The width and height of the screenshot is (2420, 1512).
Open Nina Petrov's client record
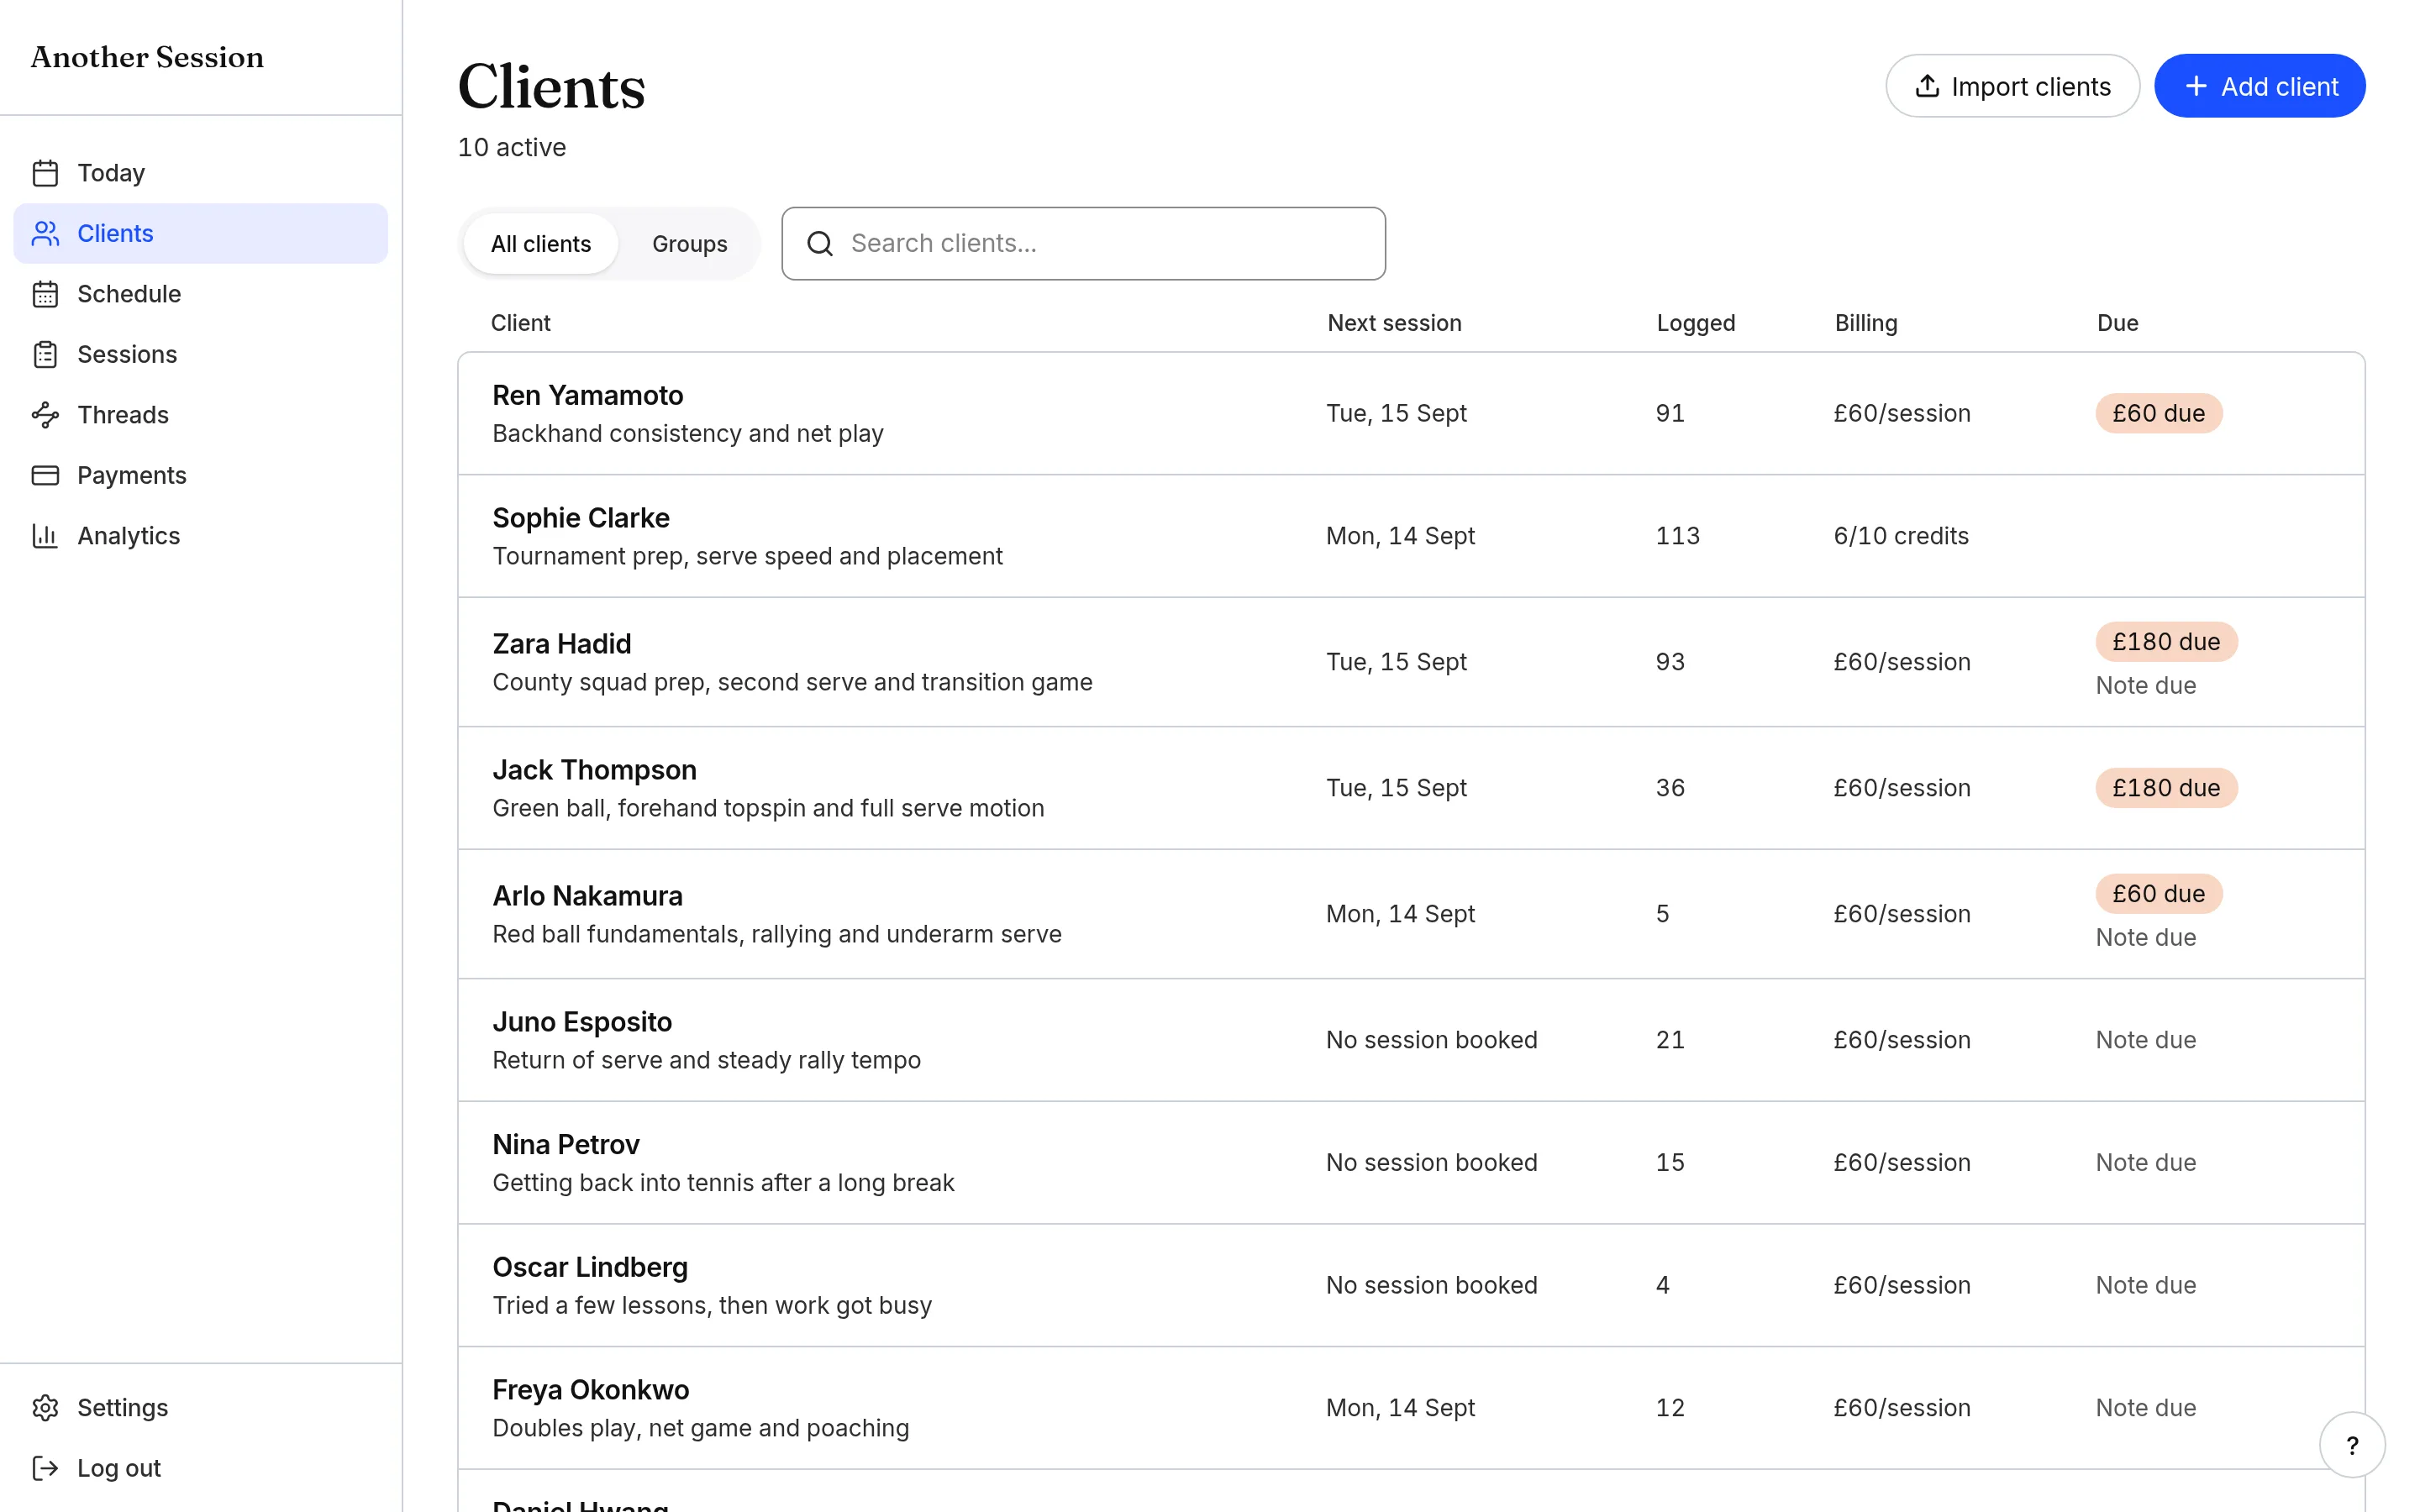(1411, 1163)
